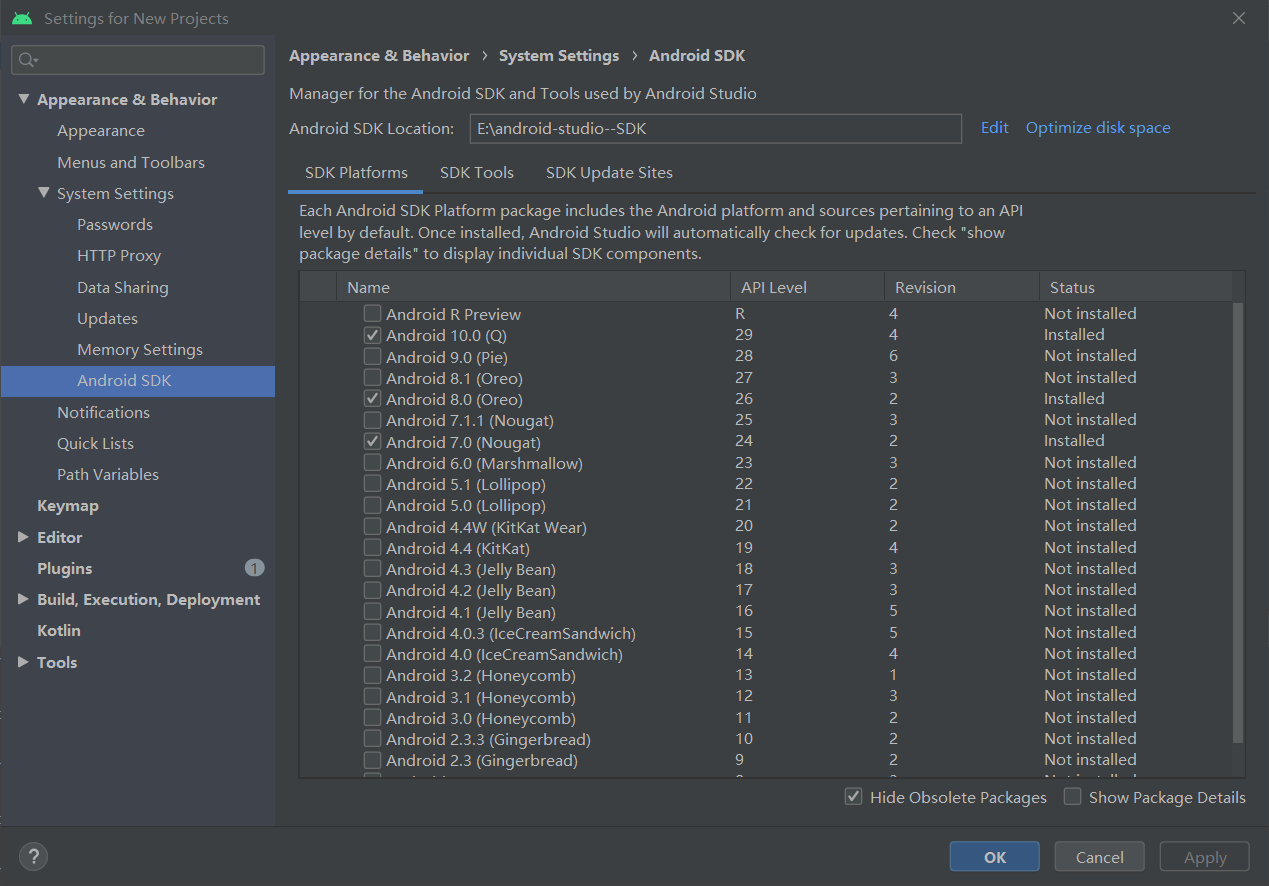Select HTTP Proxy settings

click(x=119, y=256)
